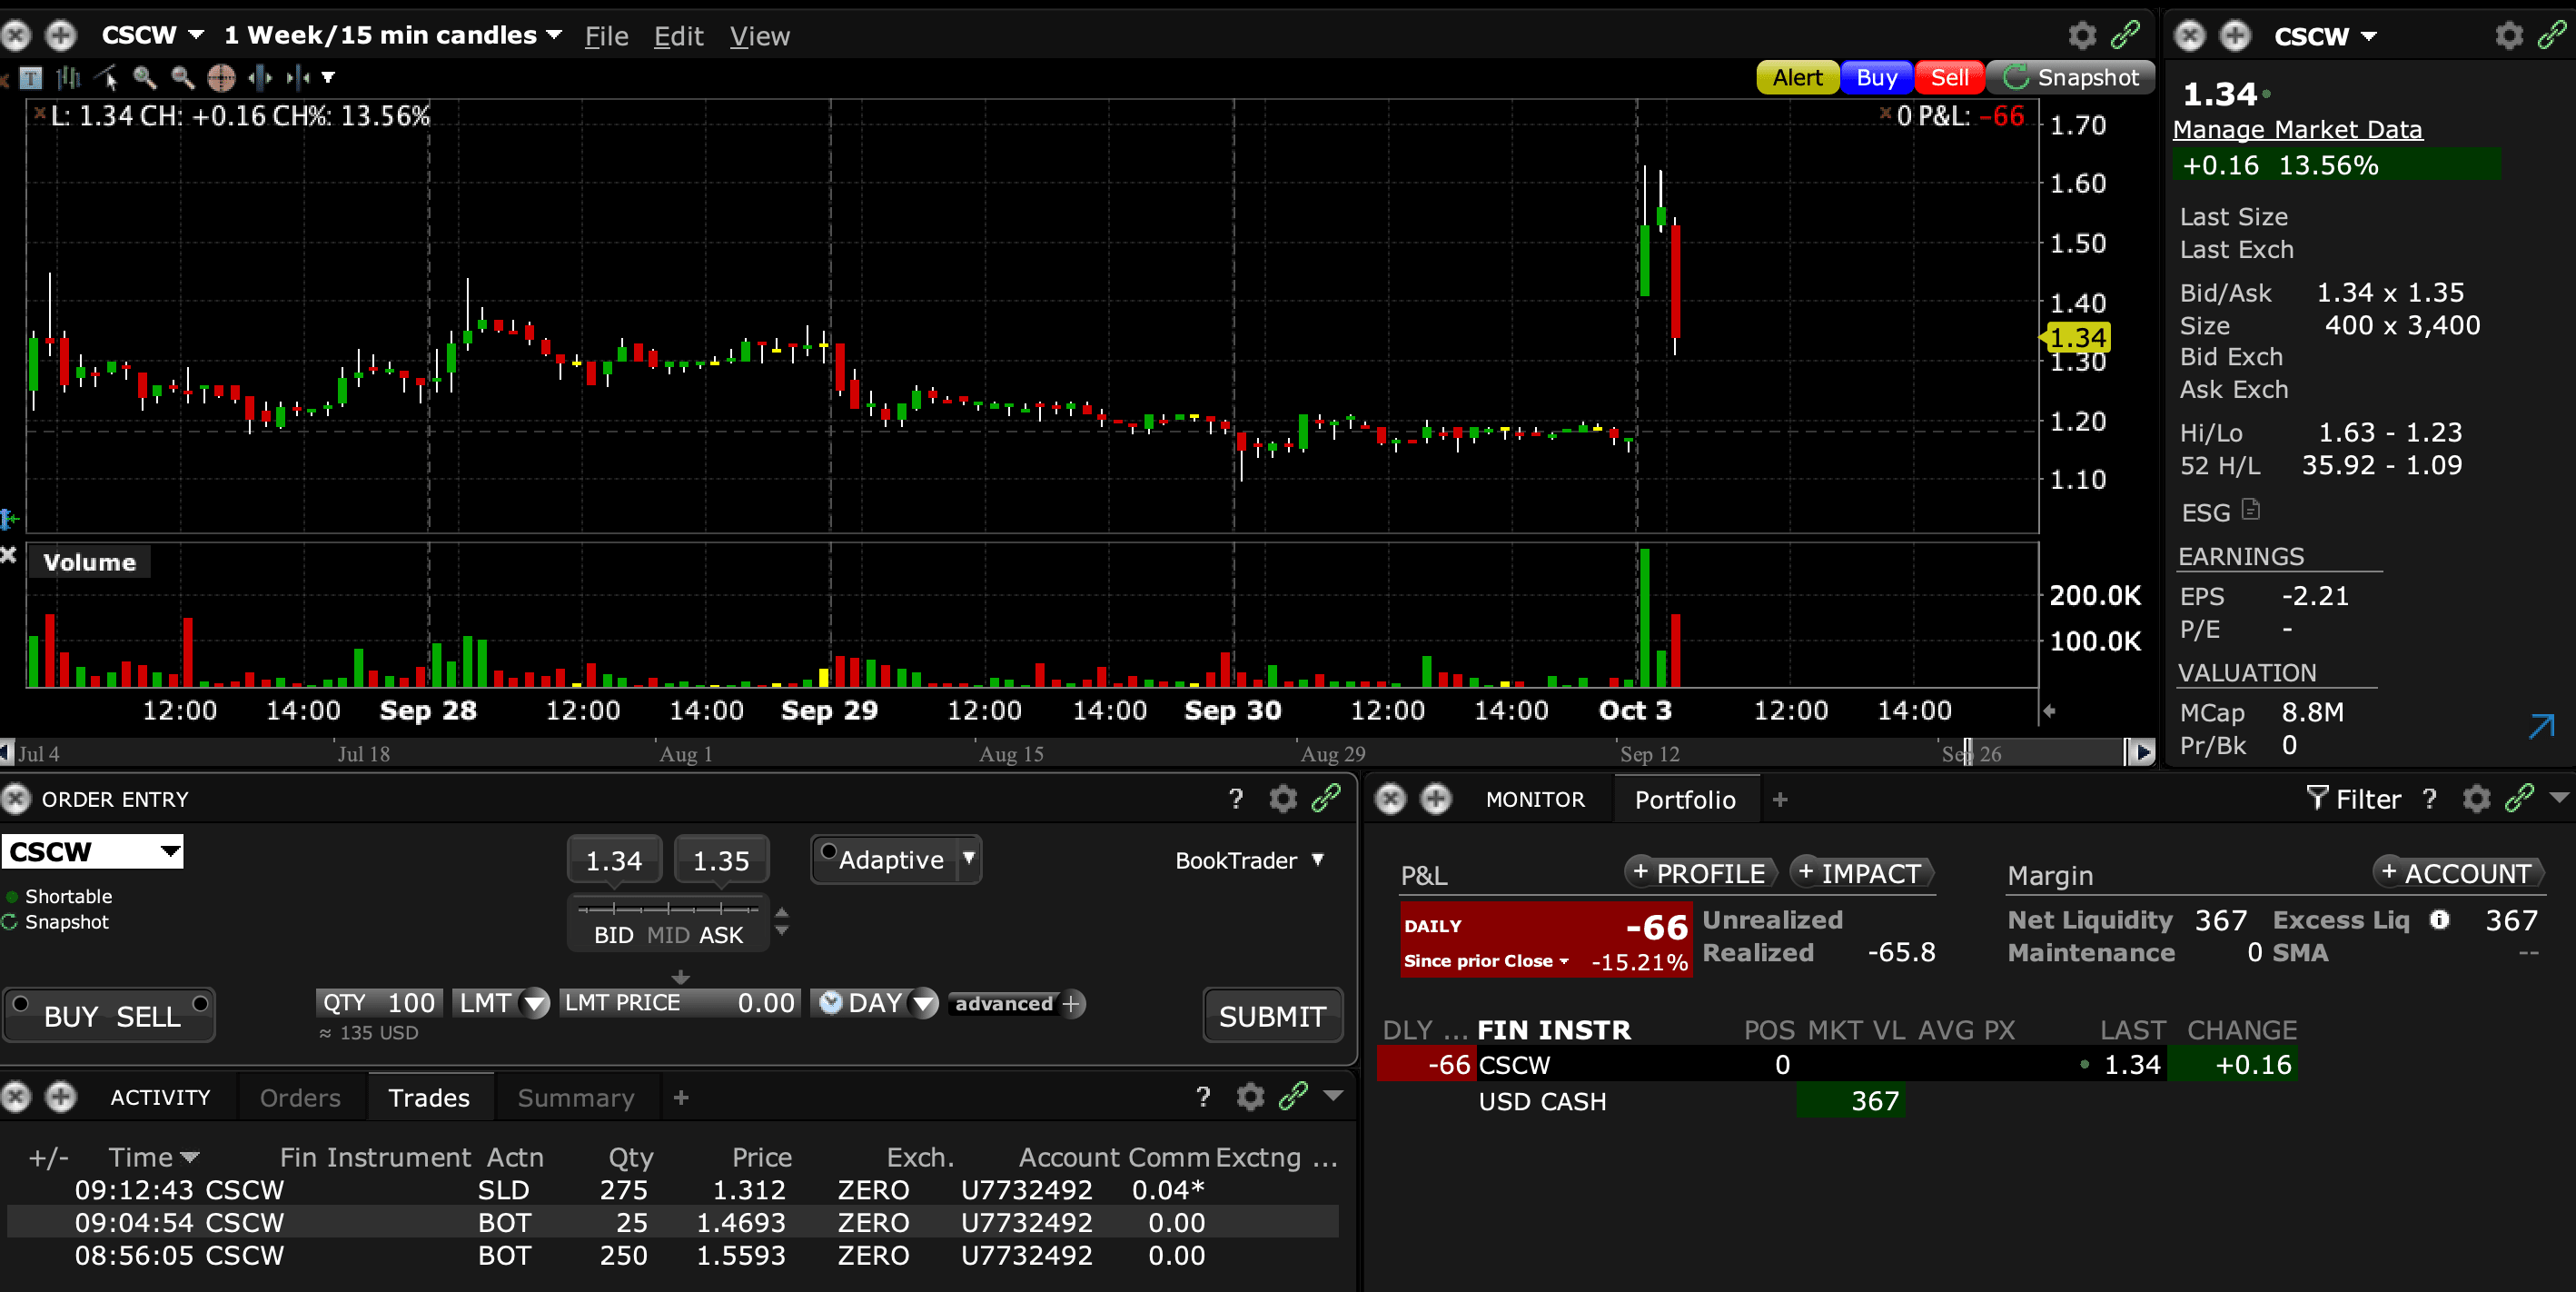Open the View menu
The image size is (2576, 1292).
tap(759, 37)
